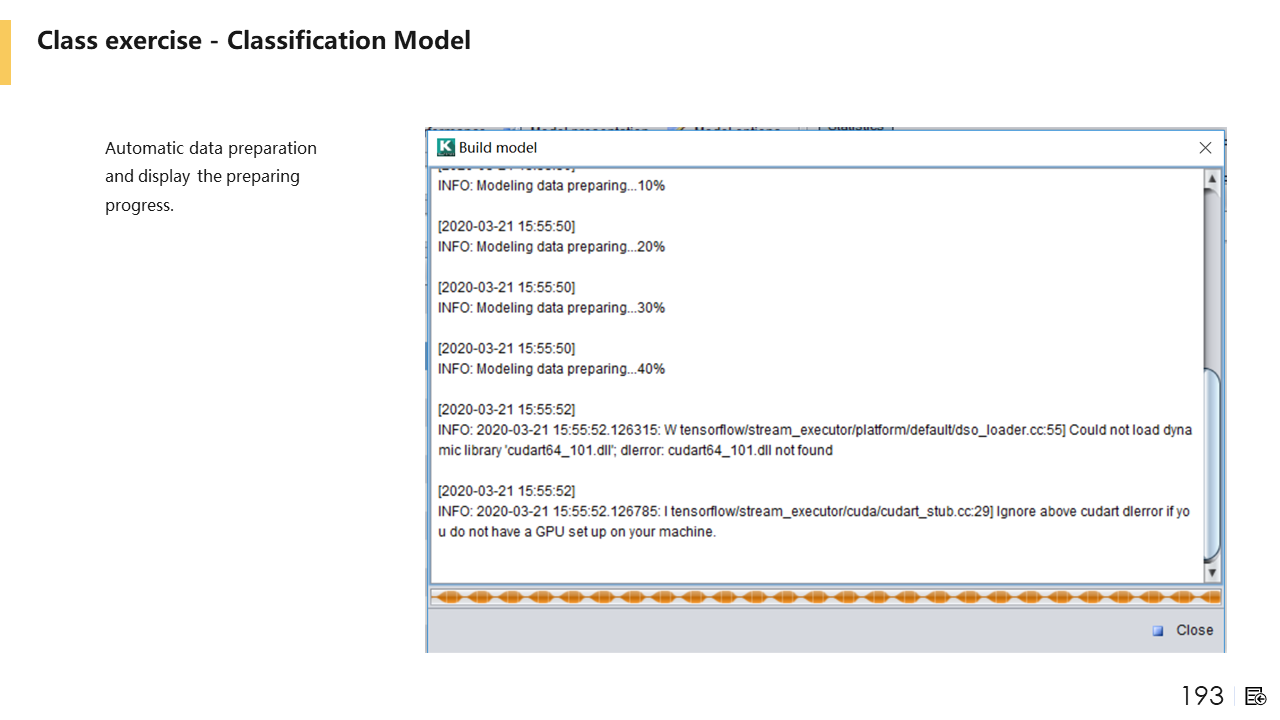Image resolution: width=1280 pixels, height=720 pixels.
Task: Click the vertical scrollbar thumb of the log
Action: (x=1212, y=465)
